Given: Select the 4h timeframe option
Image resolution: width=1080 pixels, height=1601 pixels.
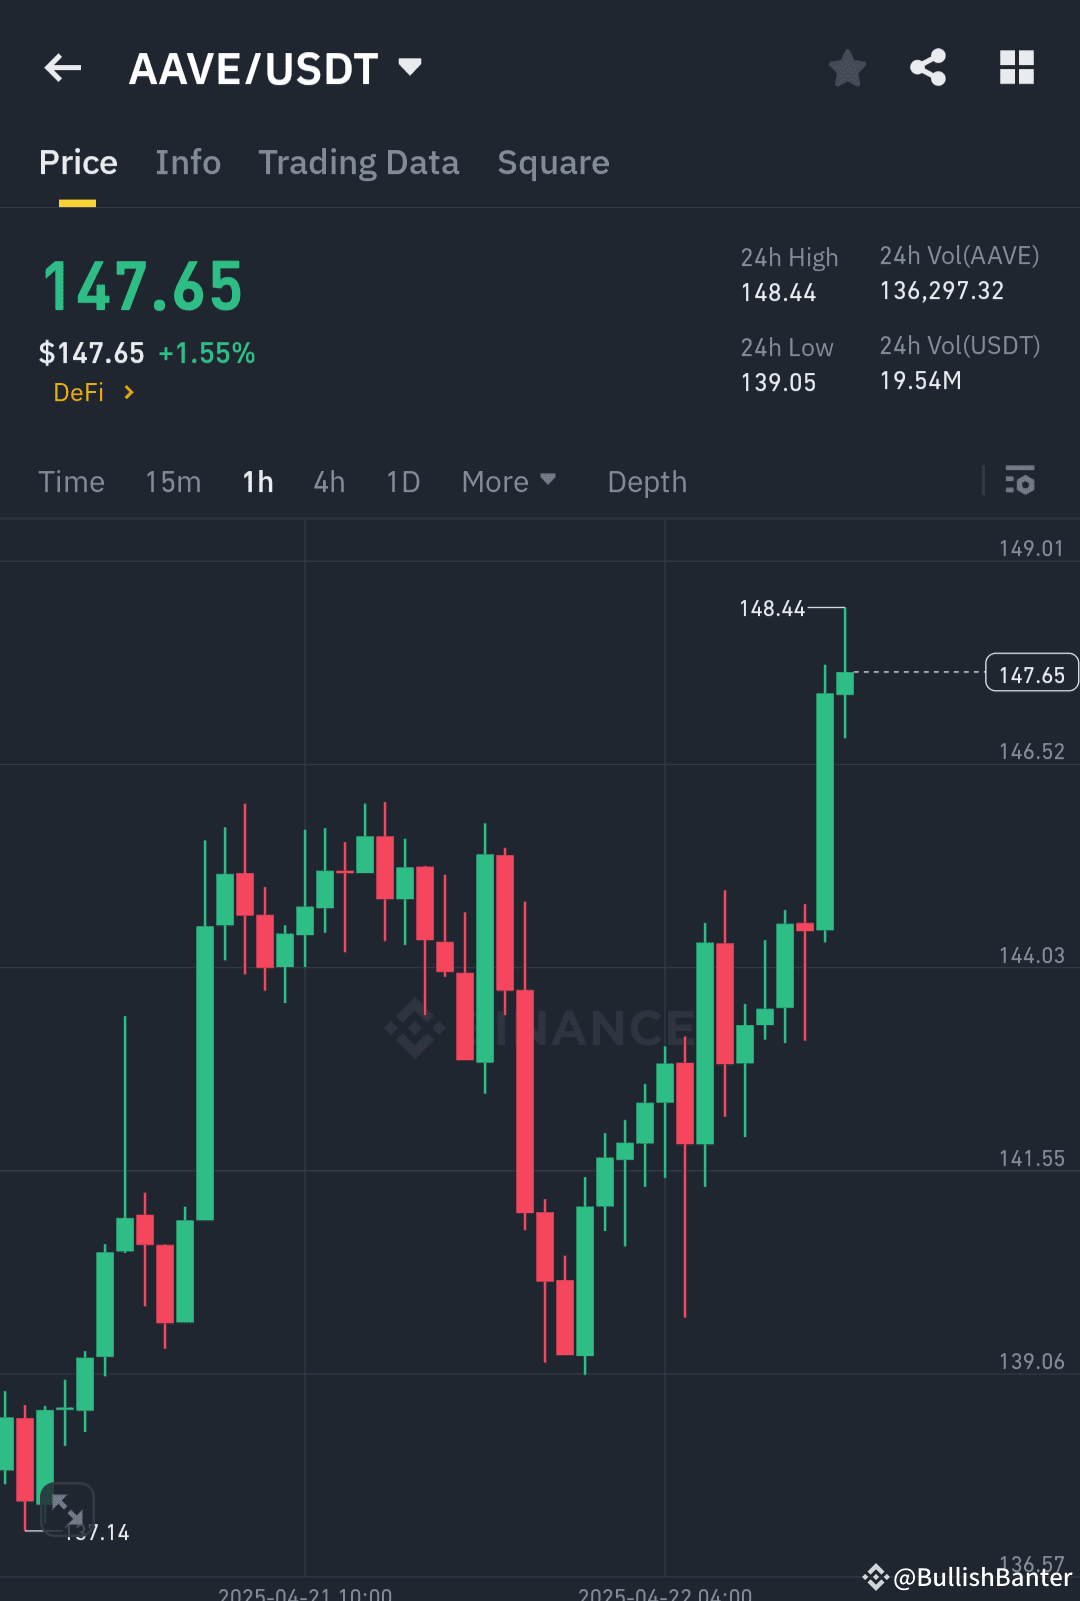Looking at the screenshot, I should [328, 481].
